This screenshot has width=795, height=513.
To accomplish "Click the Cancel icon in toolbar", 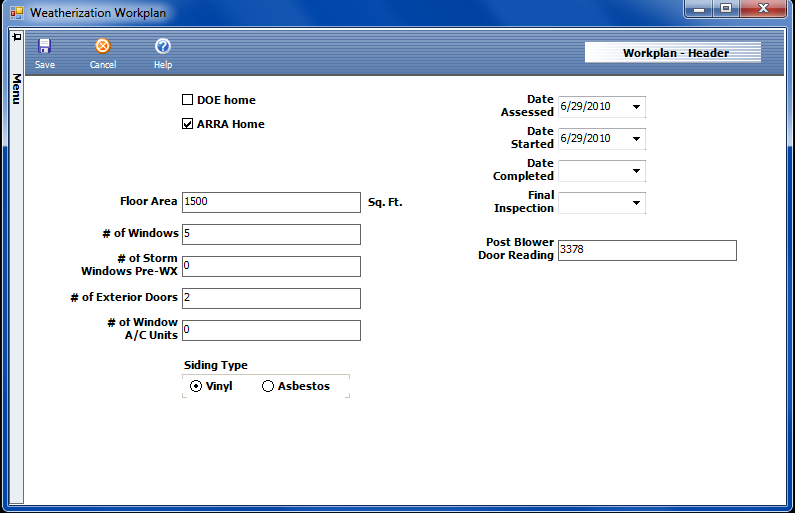I will (x=102, y=47).
